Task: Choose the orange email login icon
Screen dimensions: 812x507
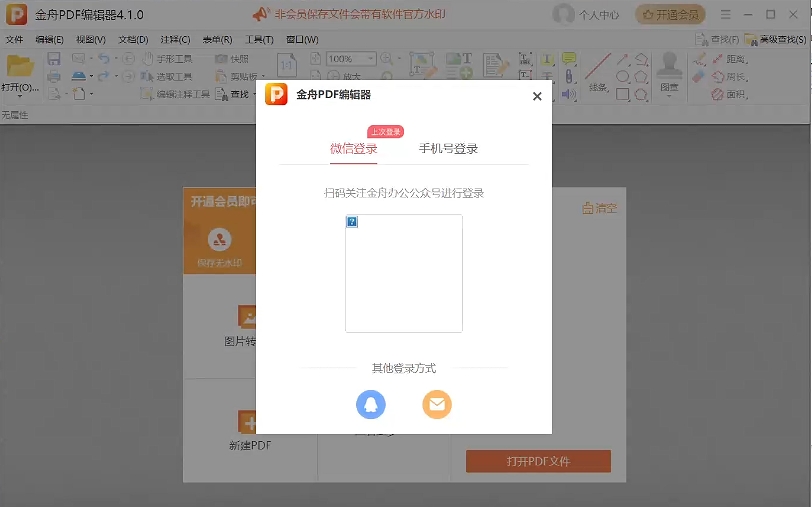Action: click(437, 404)
